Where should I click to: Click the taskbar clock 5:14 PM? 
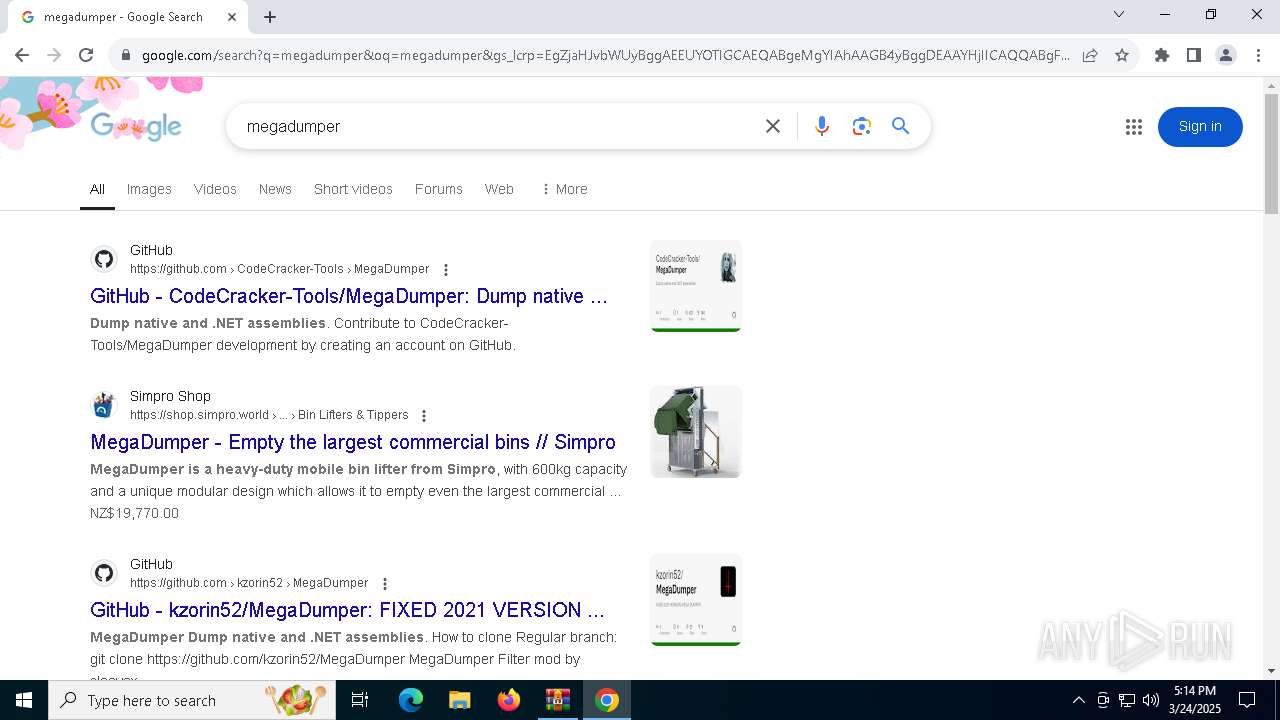pyautogui.click(x=1195, y=691)
